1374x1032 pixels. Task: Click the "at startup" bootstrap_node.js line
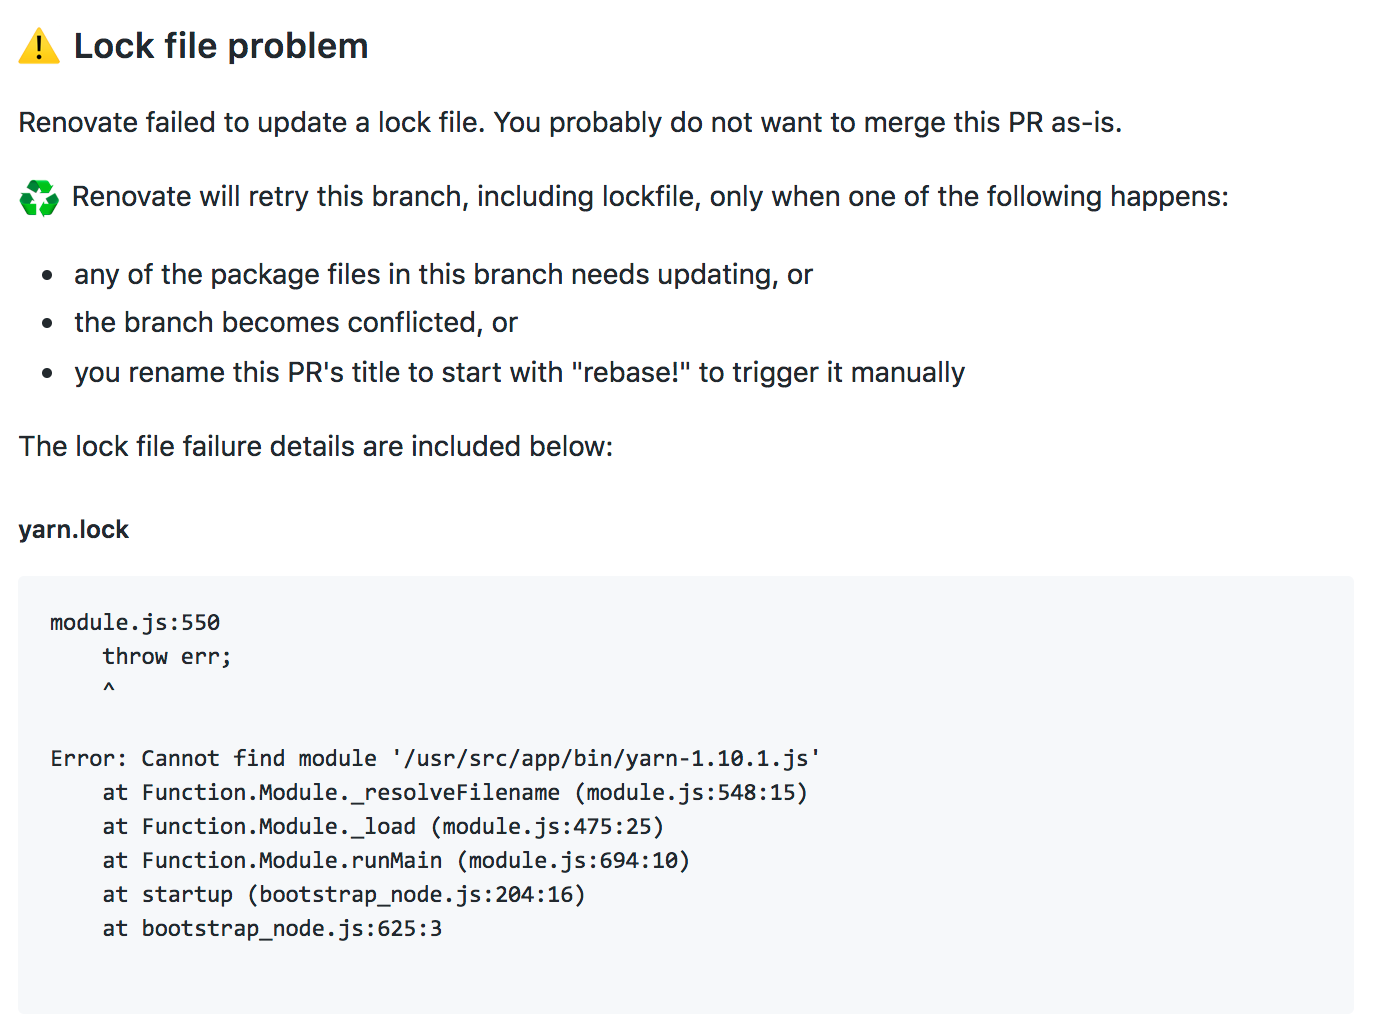(344, 894)
